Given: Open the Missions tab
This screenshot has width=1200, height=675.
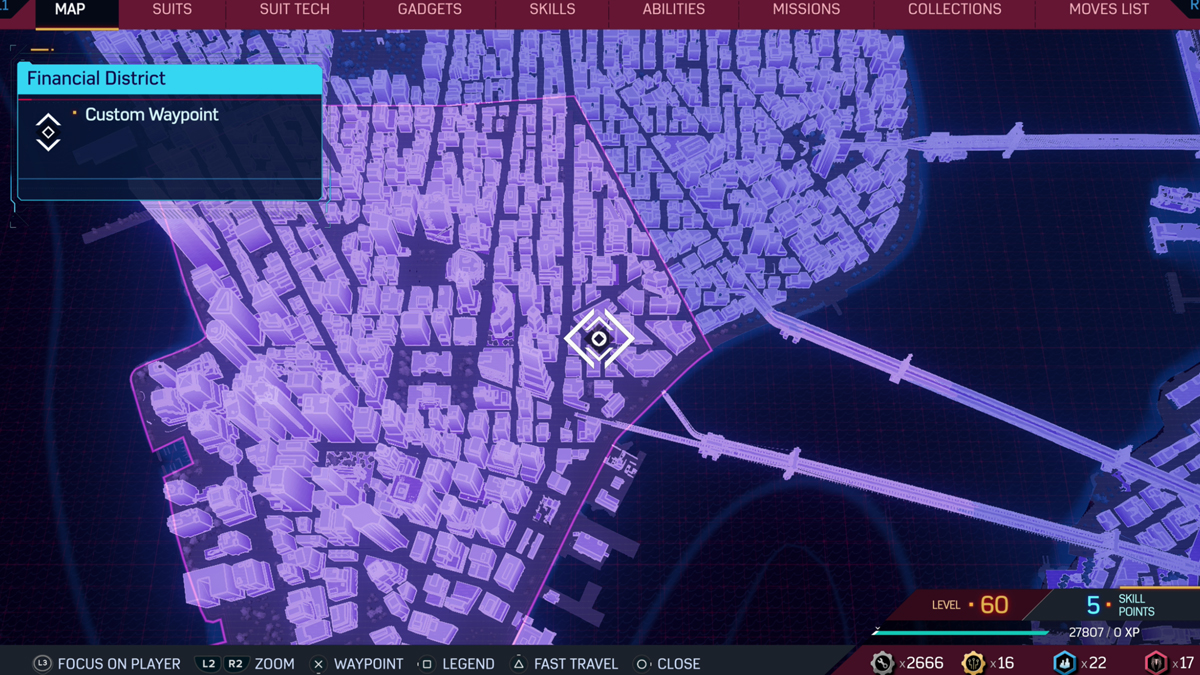Looking at the screenshot, I should 806,10.
